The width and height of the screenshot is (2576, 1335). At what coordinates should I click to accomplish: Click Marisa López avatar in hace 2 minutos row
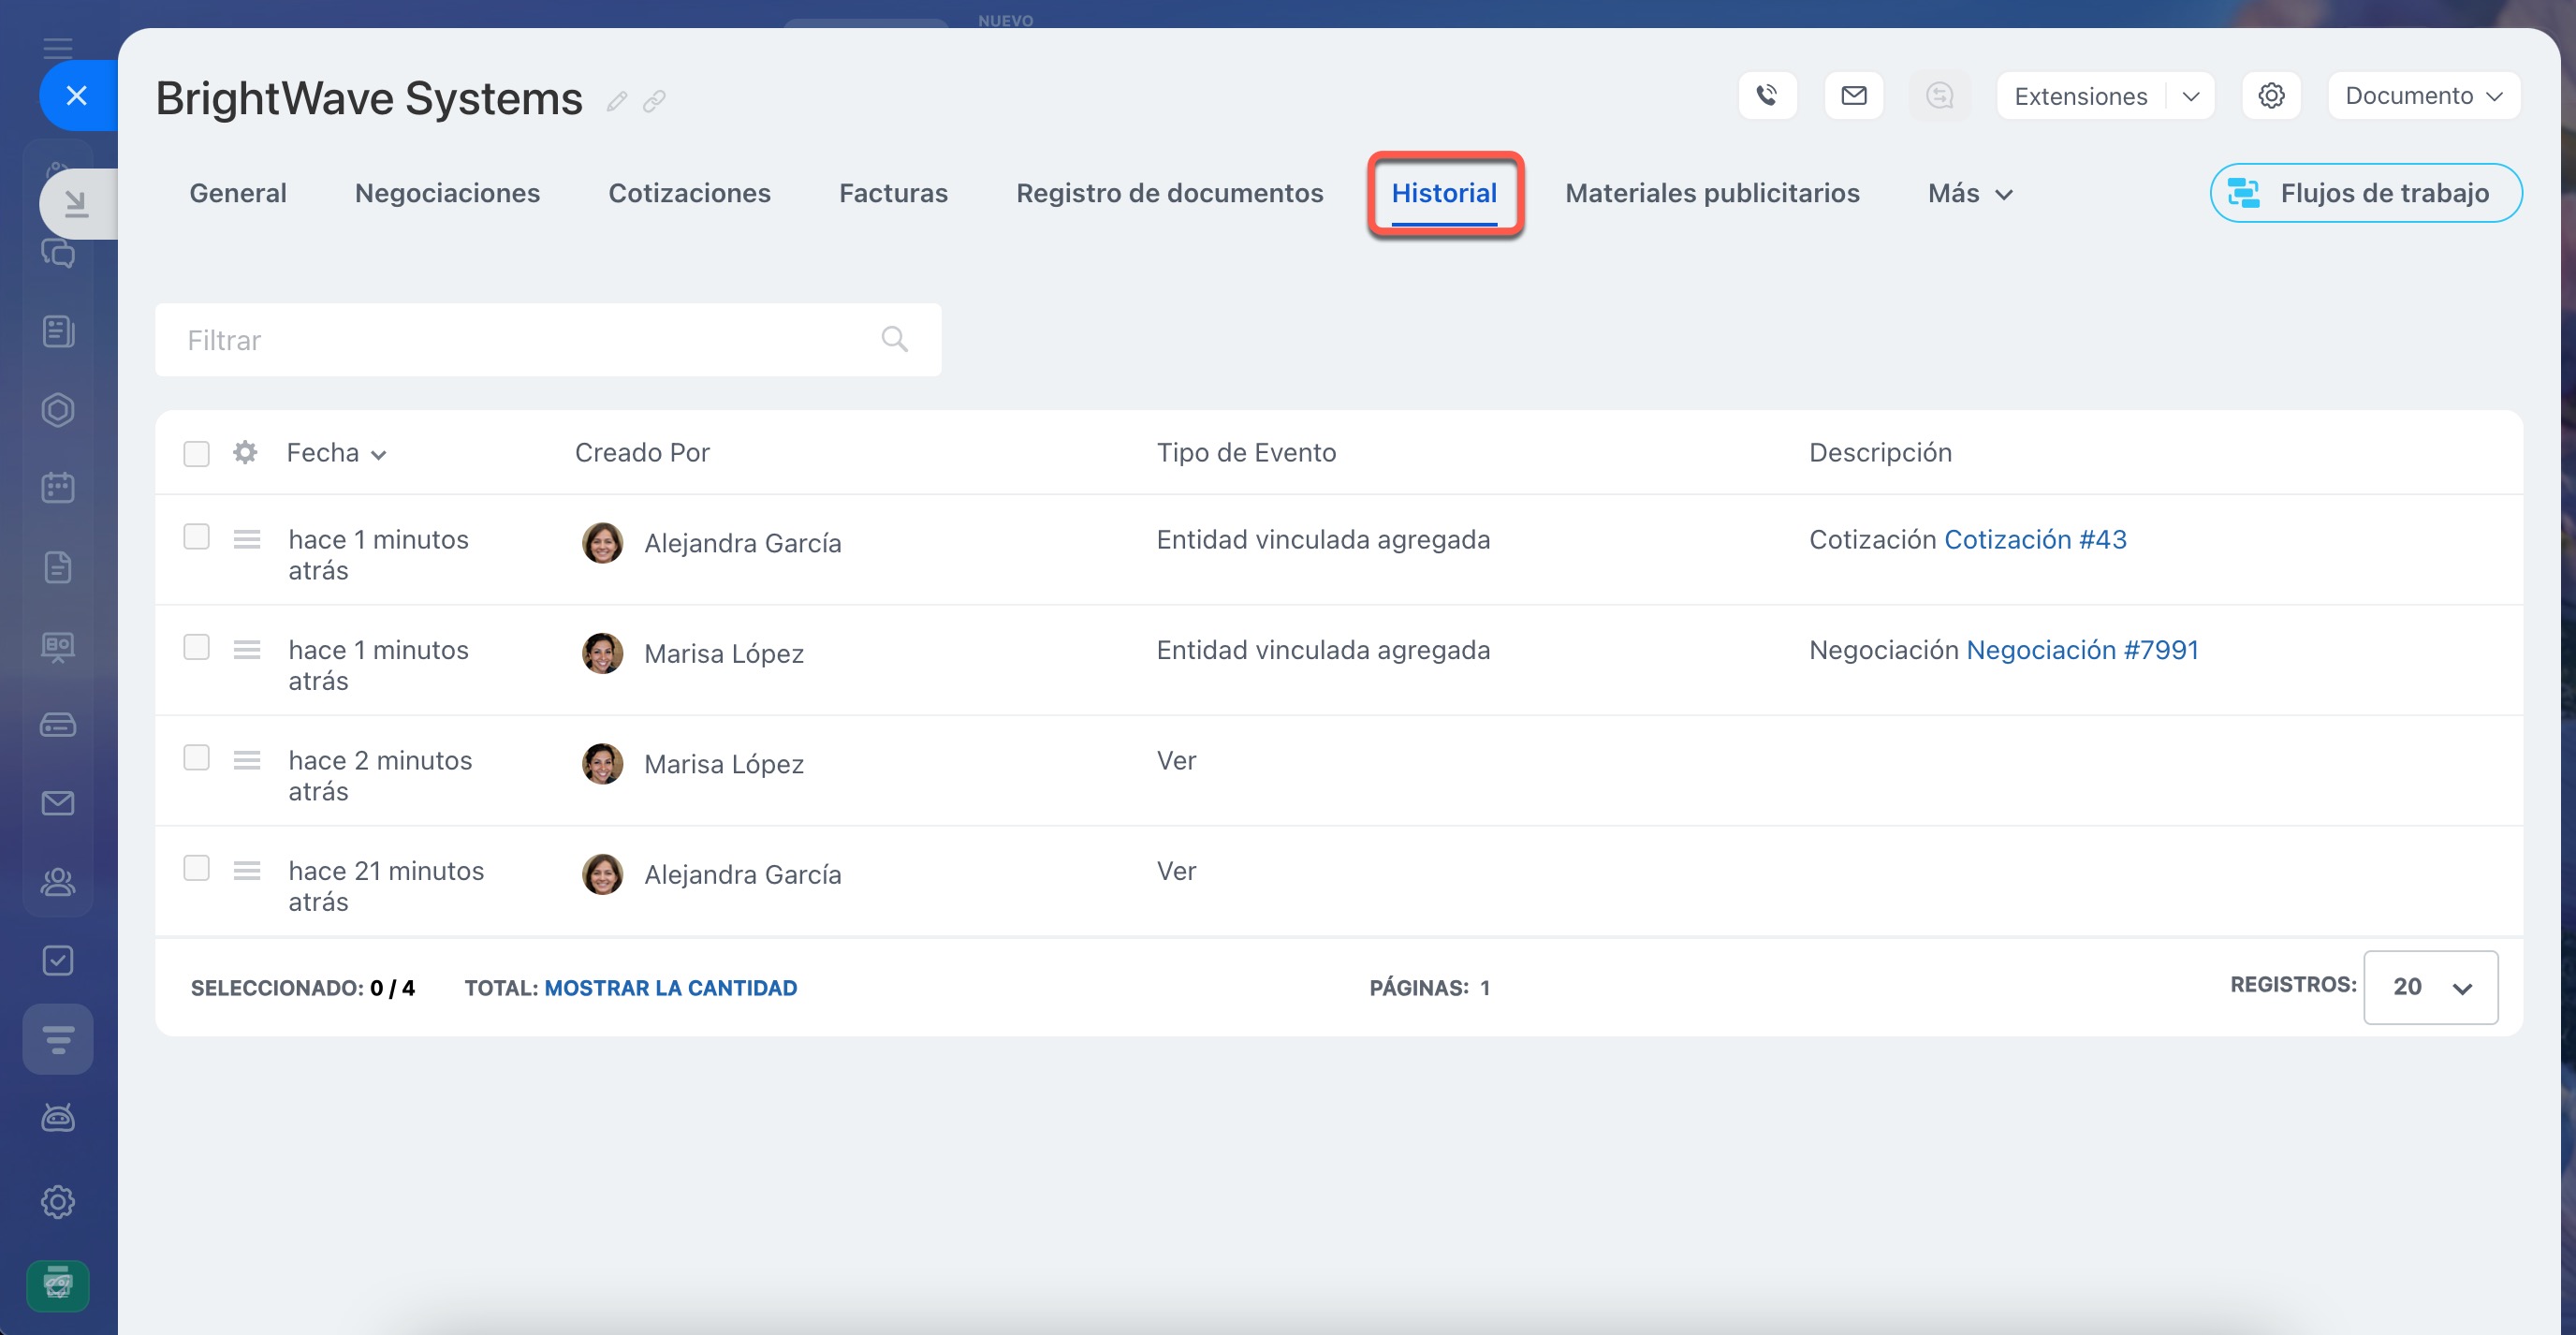602,764
